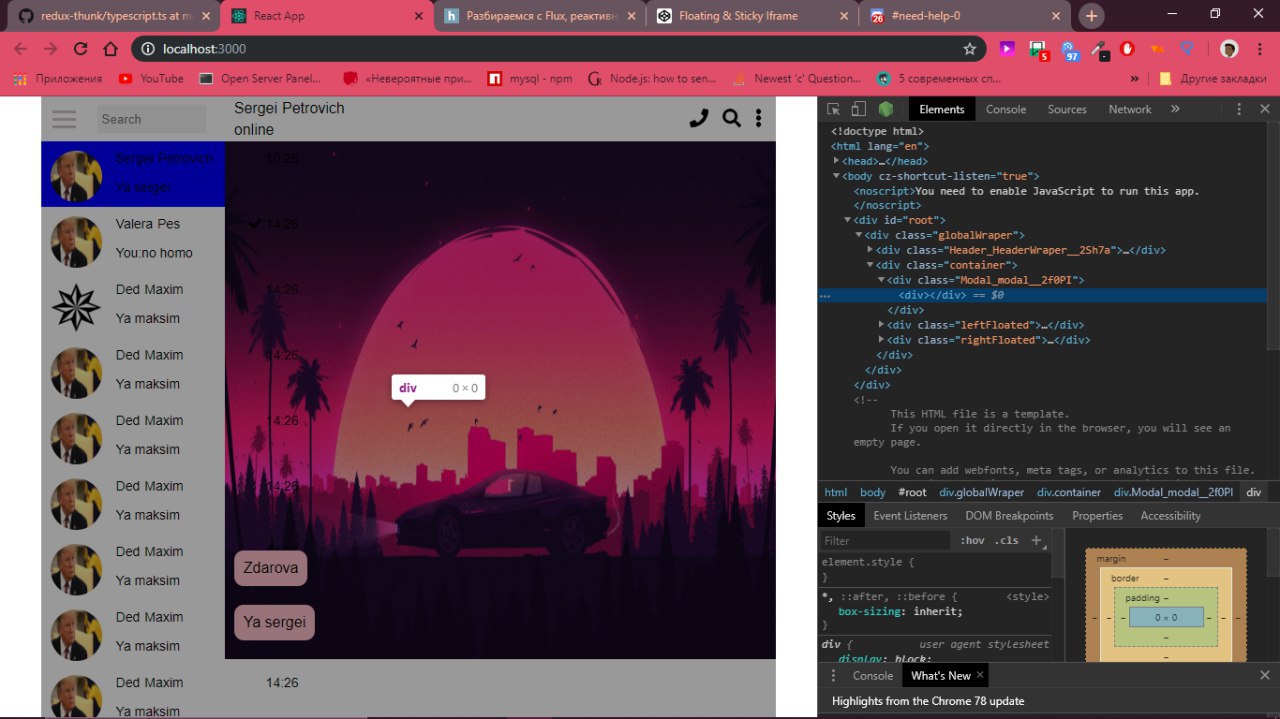Image resolution: width=1280 pixels, height=719 pixels.
Task: Select div.container in the breadcrumb
Action: pyautogui.click(x=1068, y=492)
